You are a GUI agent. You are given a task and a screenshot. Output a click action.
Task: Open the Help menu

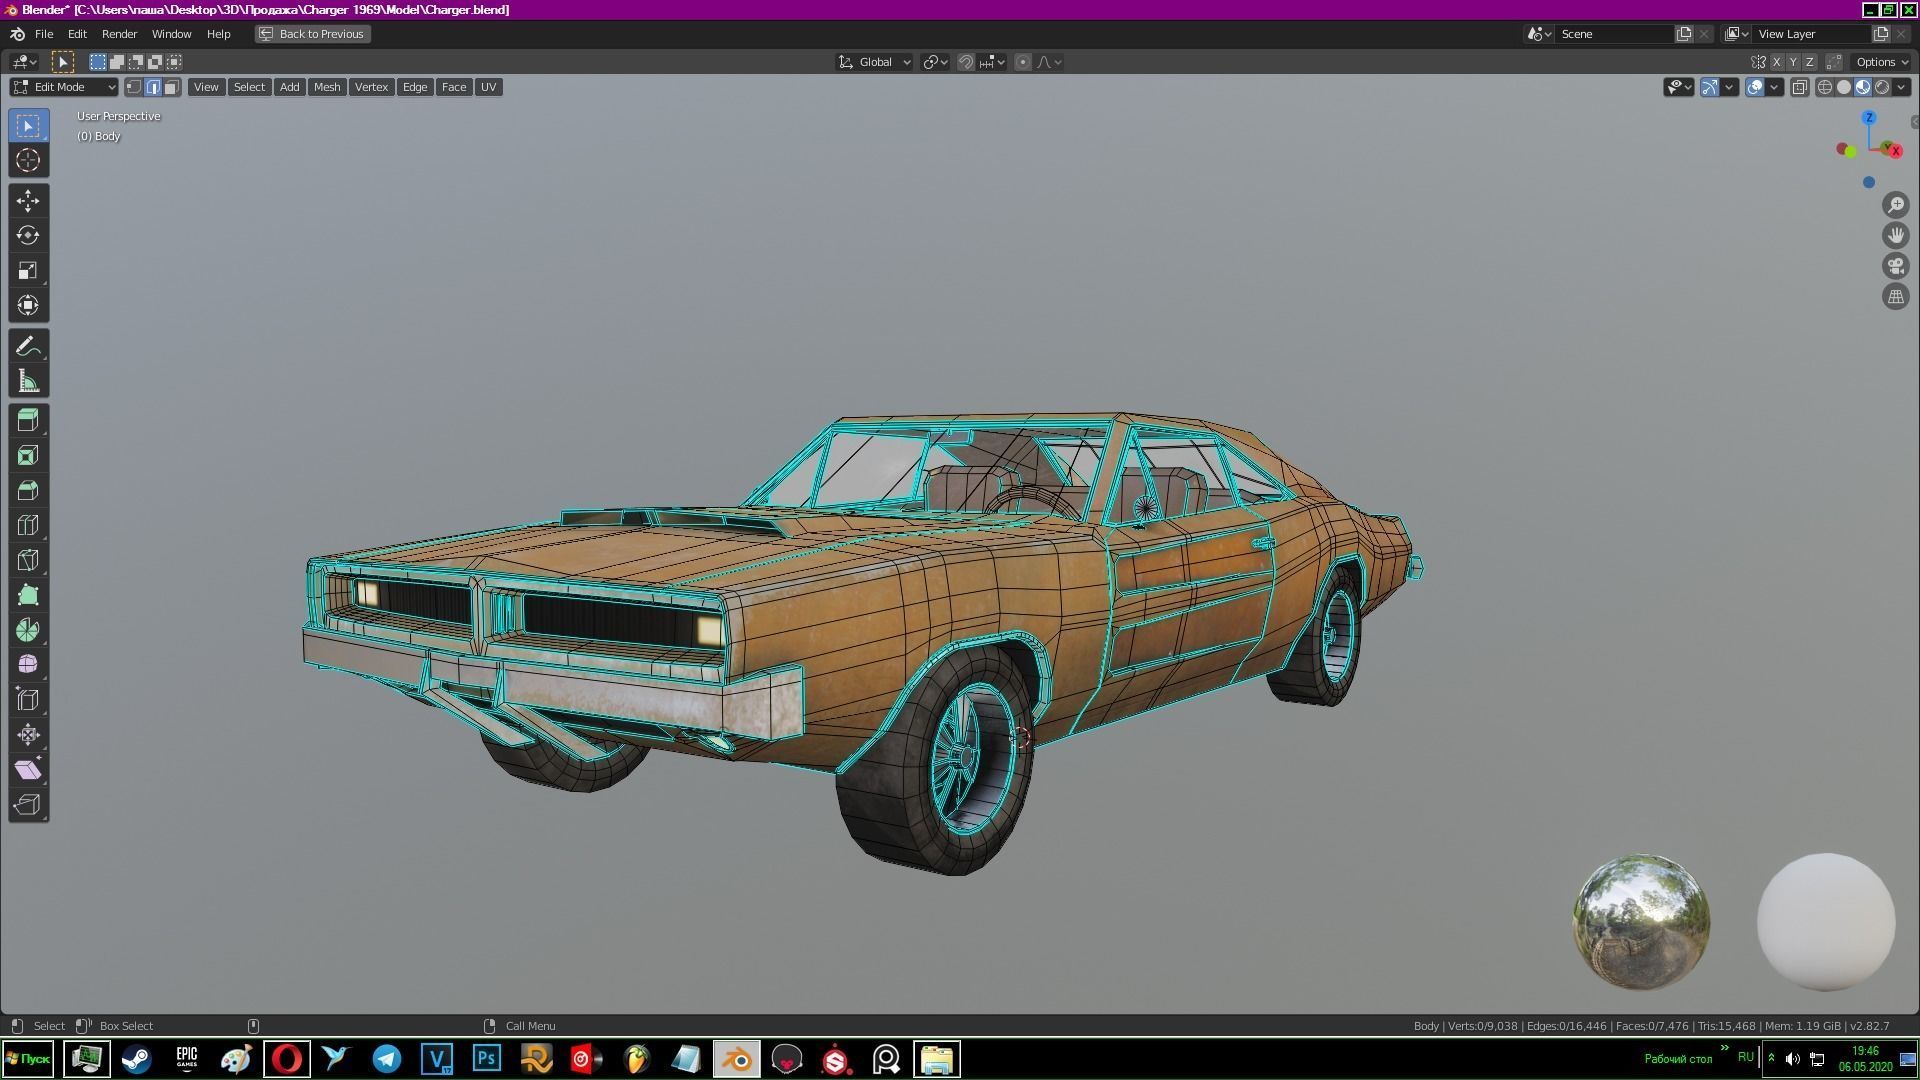218,34
